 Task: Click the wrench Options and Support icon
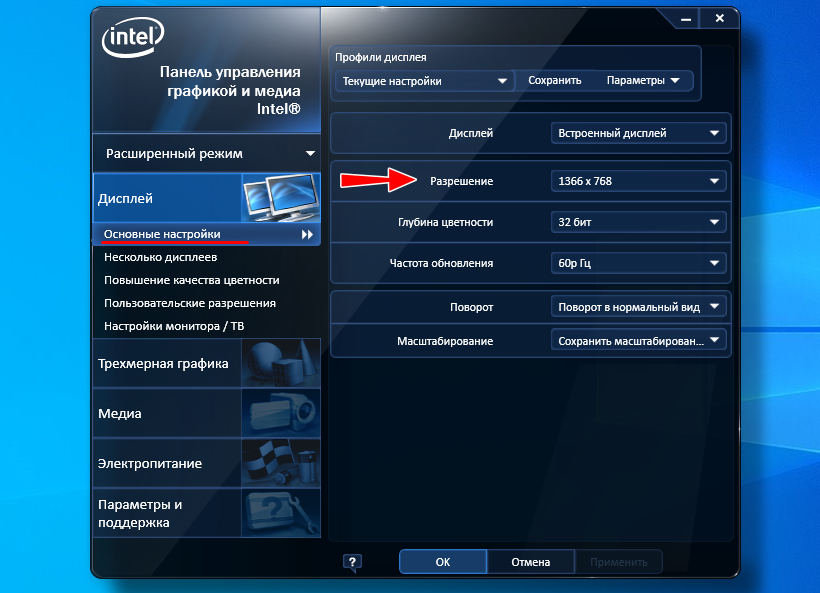[x=281, y=513]
